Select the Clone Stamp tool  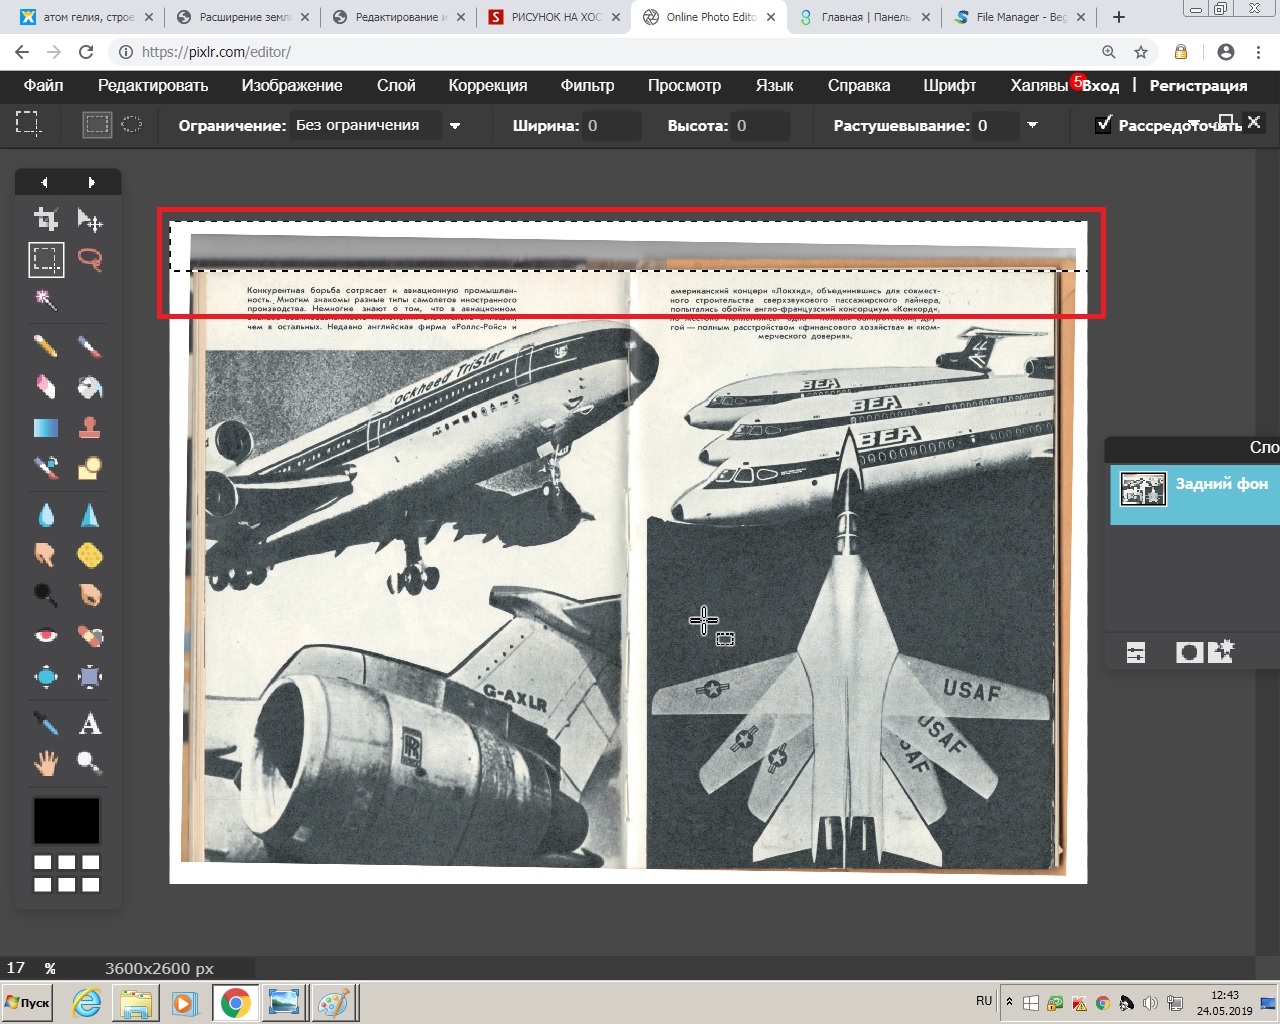tap(90, 428)
